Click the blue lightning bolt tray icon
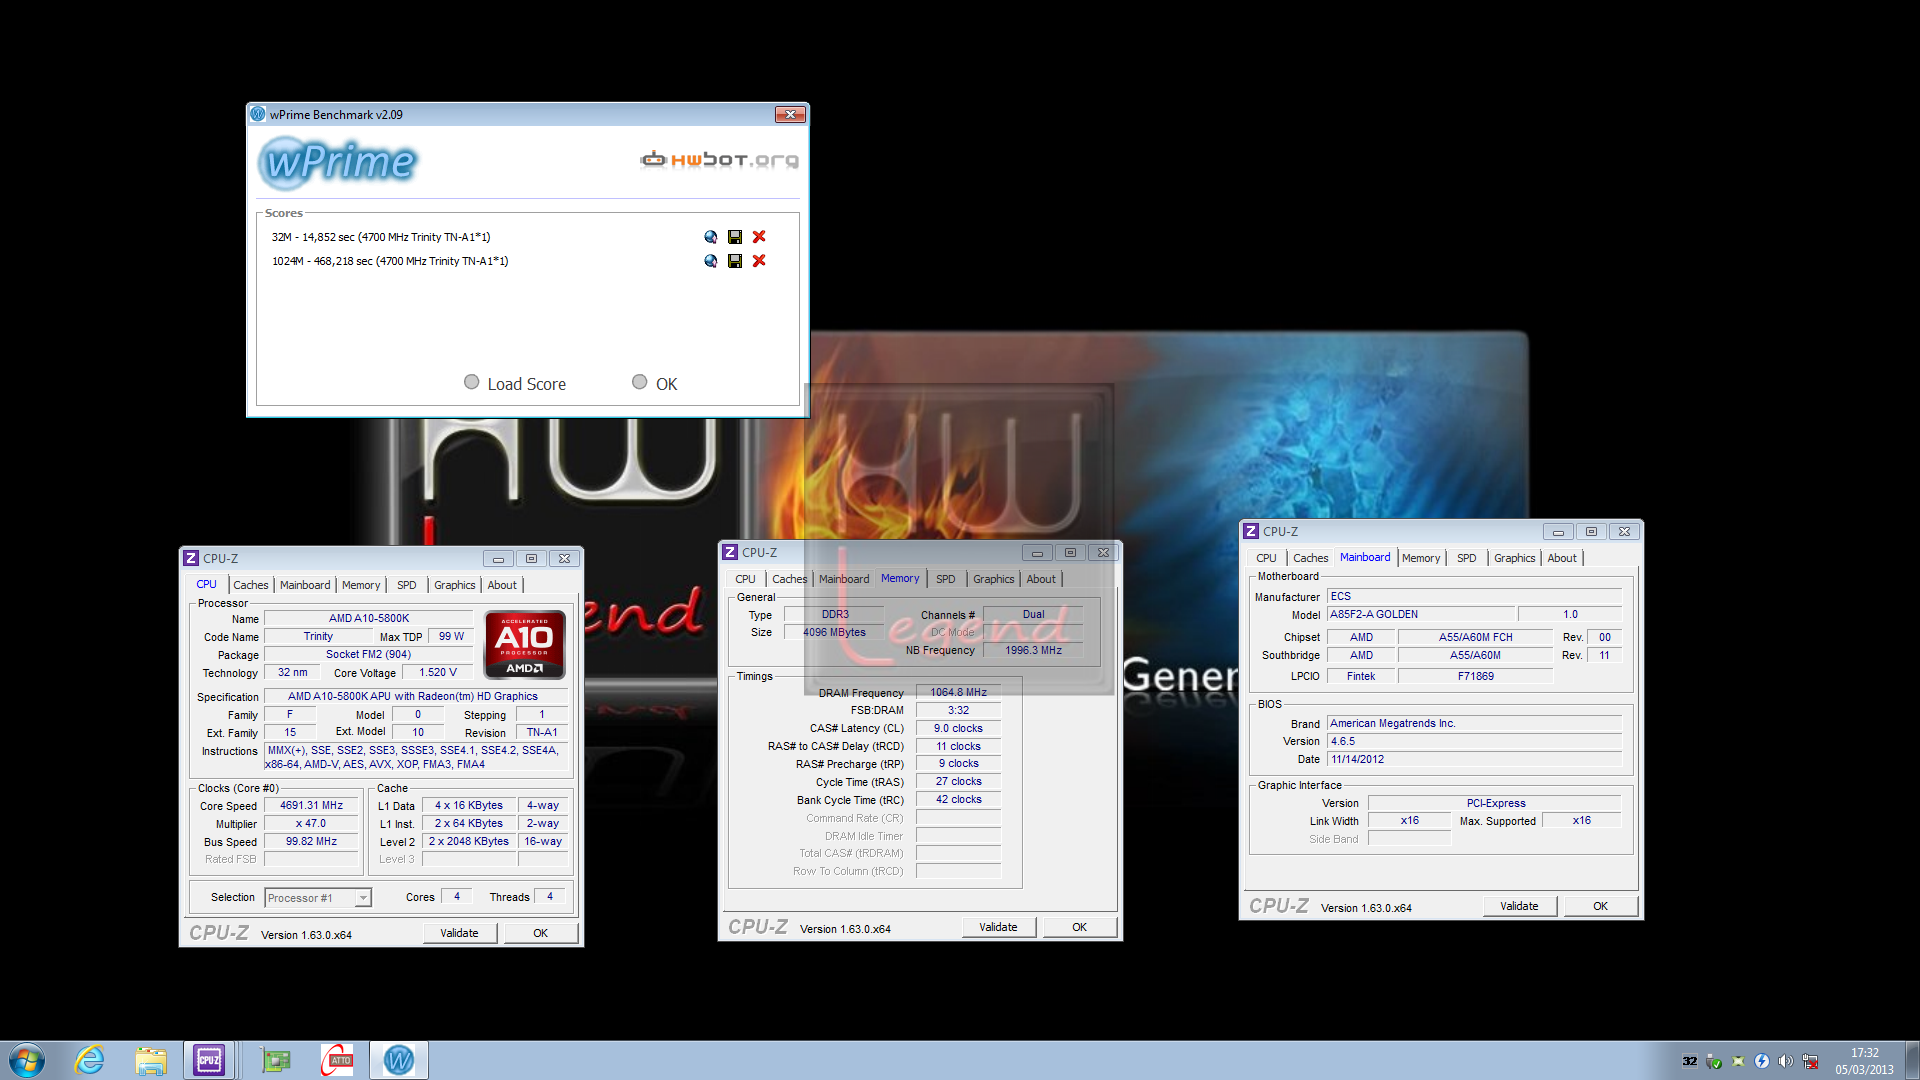This screenshot has height=1080, width=1920. [x=1762, y=1061]
